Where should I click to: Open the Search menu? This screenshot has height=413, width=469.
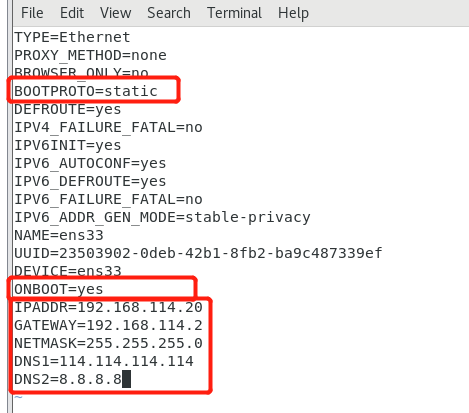pos(169,13)
